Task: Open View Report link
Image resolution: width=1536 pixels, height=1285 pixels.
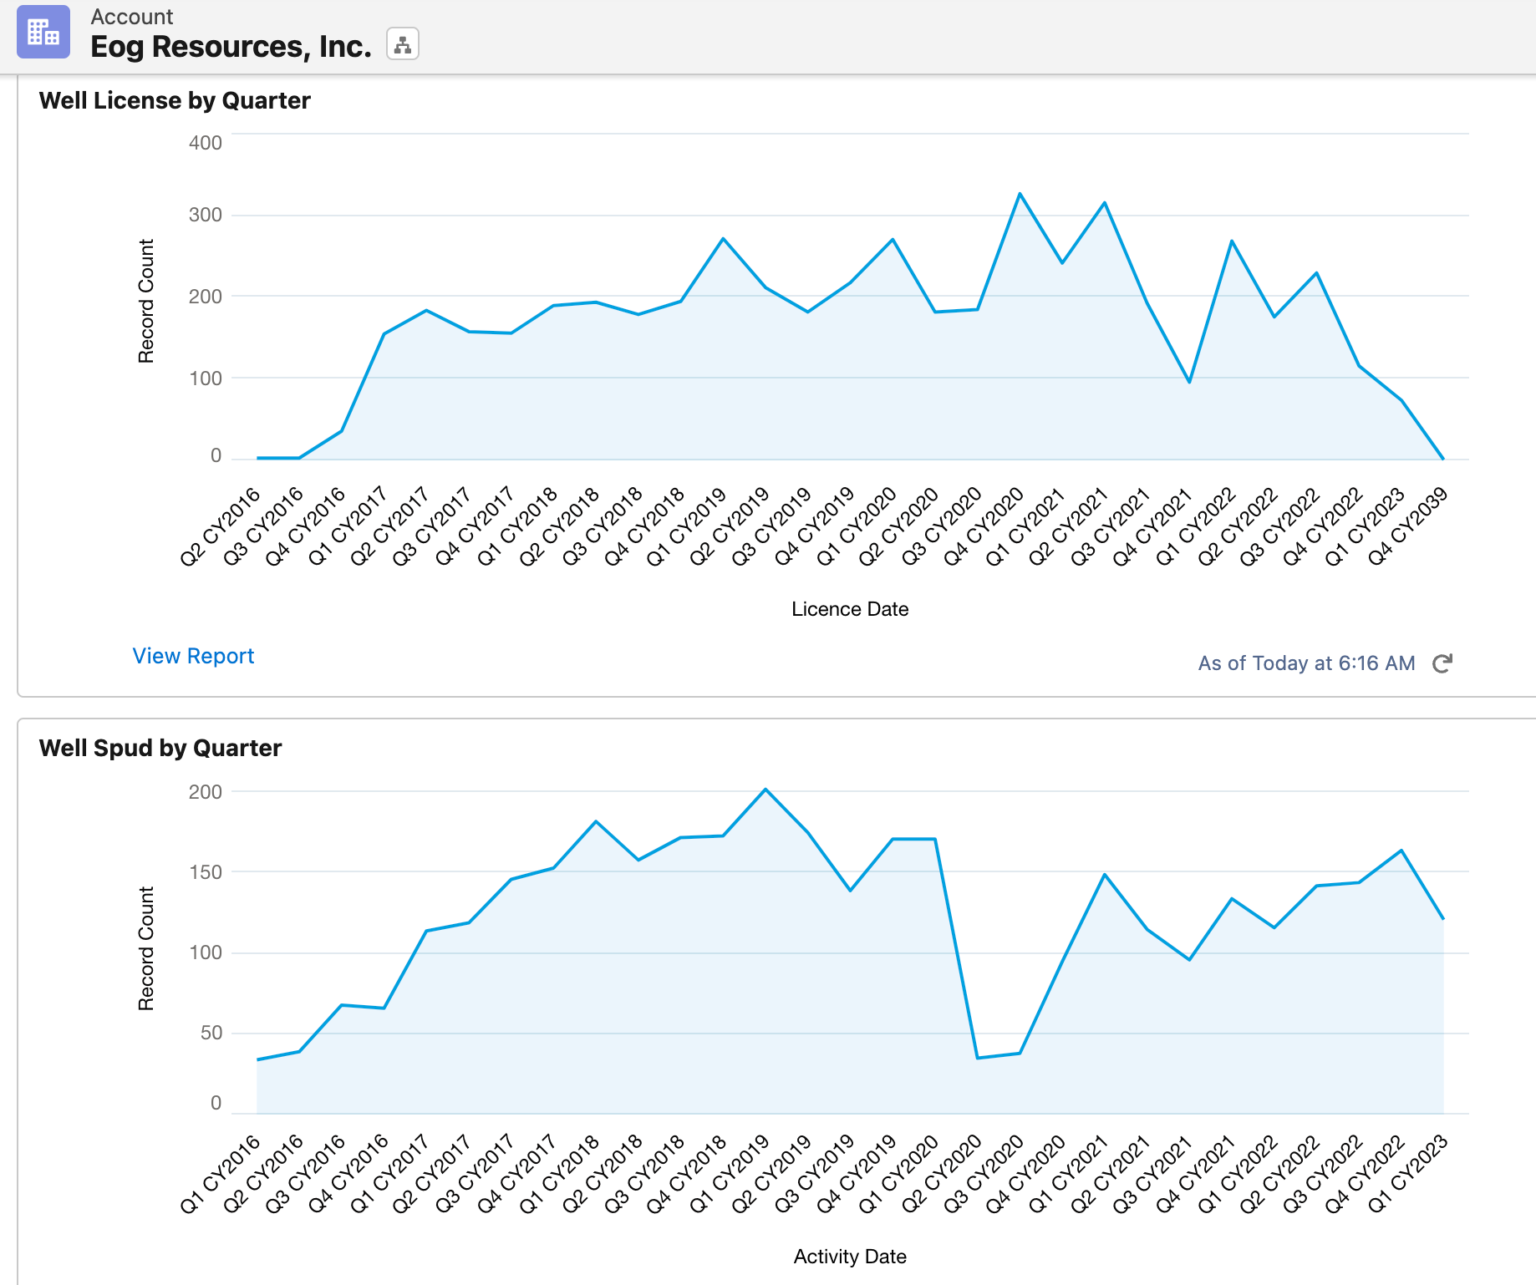Action: pyautogui.click(x=193, y=656)
